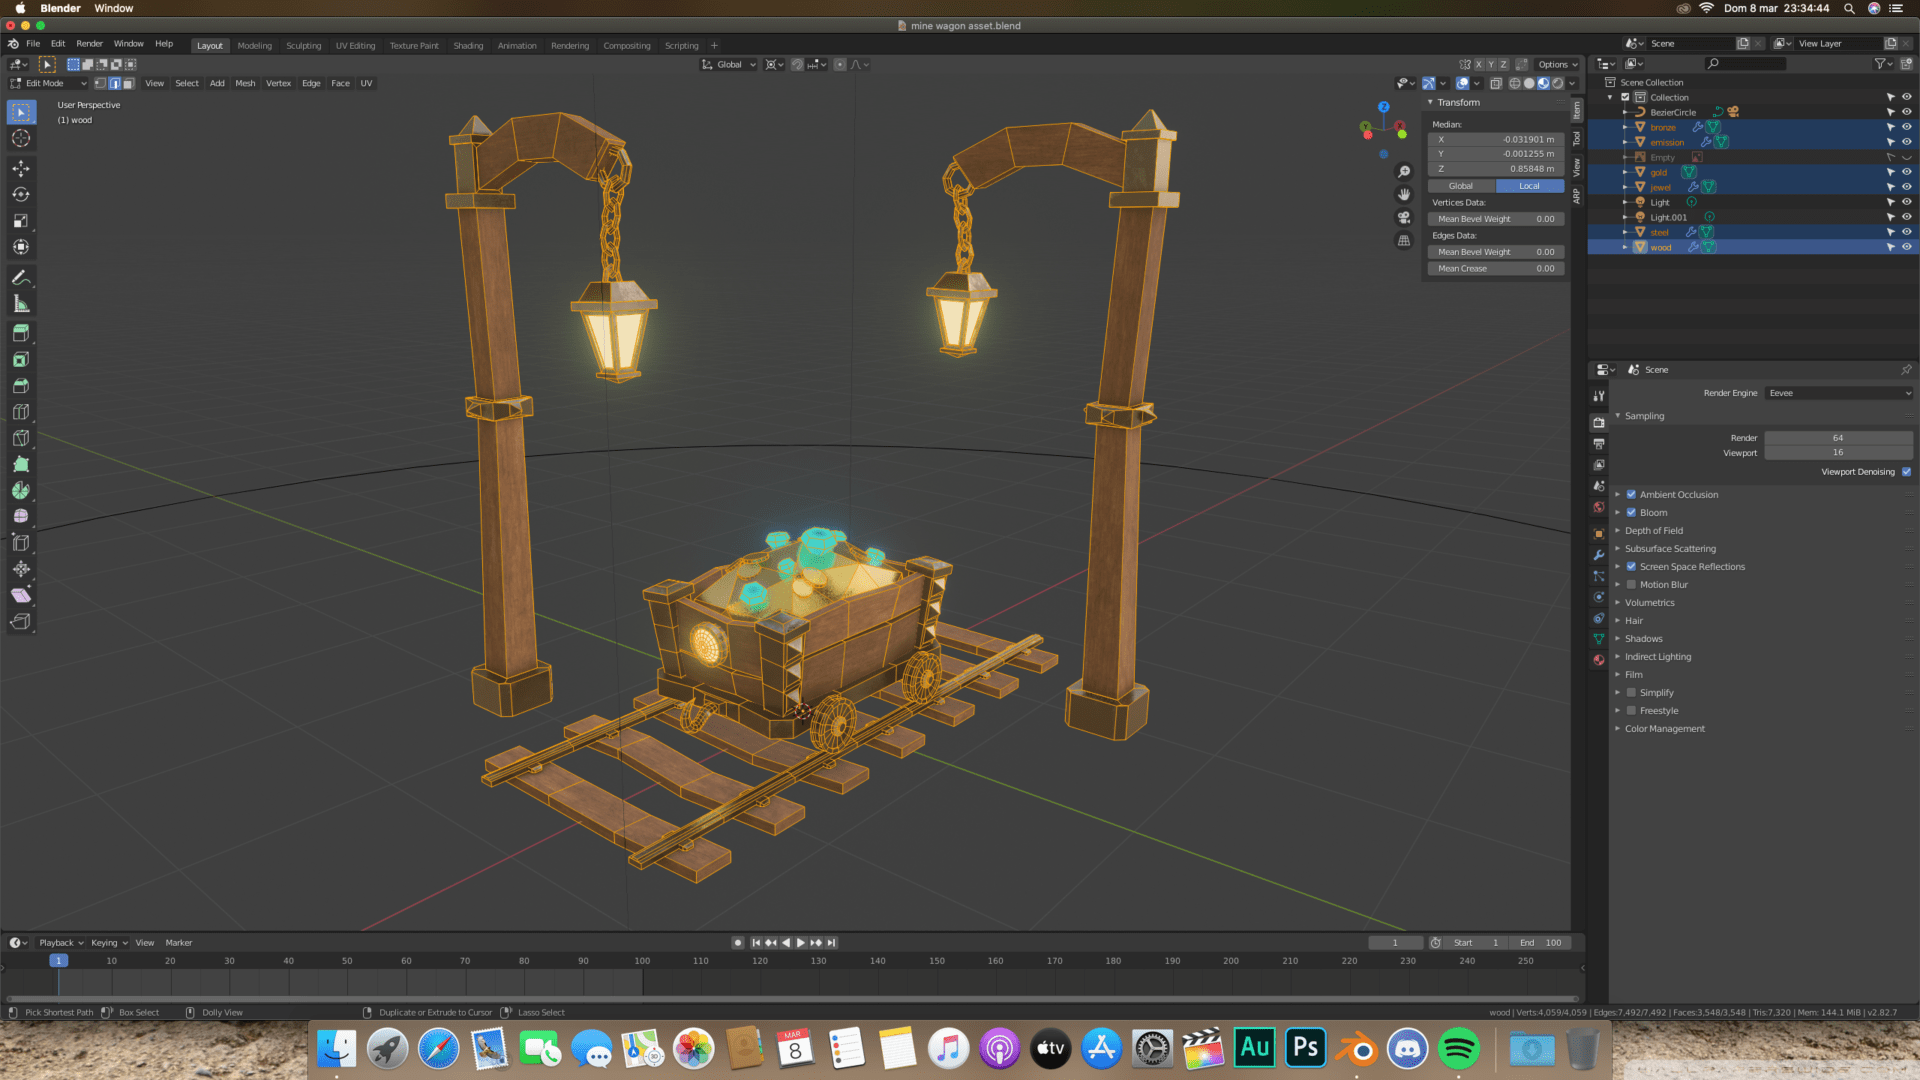Switch to wireframe viewport shading
The height and width of the screenshot is (1080, 1920).
pos(1515,83)
